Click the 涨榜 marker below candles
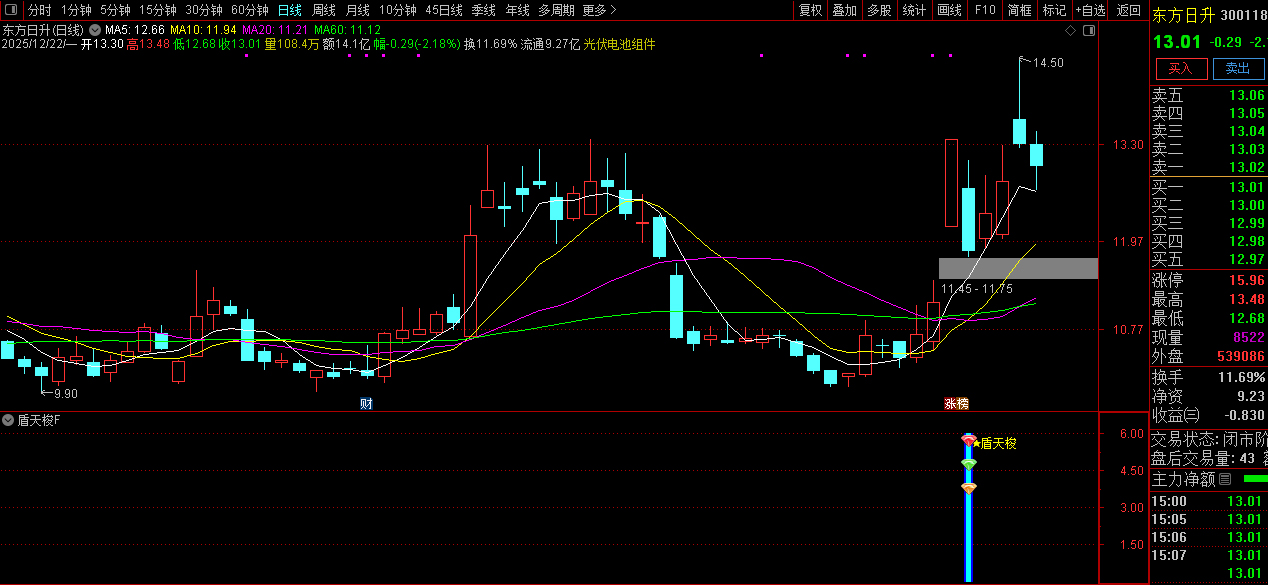The width and height of the screenshot is (1268, 585). [x=957, y=404]
